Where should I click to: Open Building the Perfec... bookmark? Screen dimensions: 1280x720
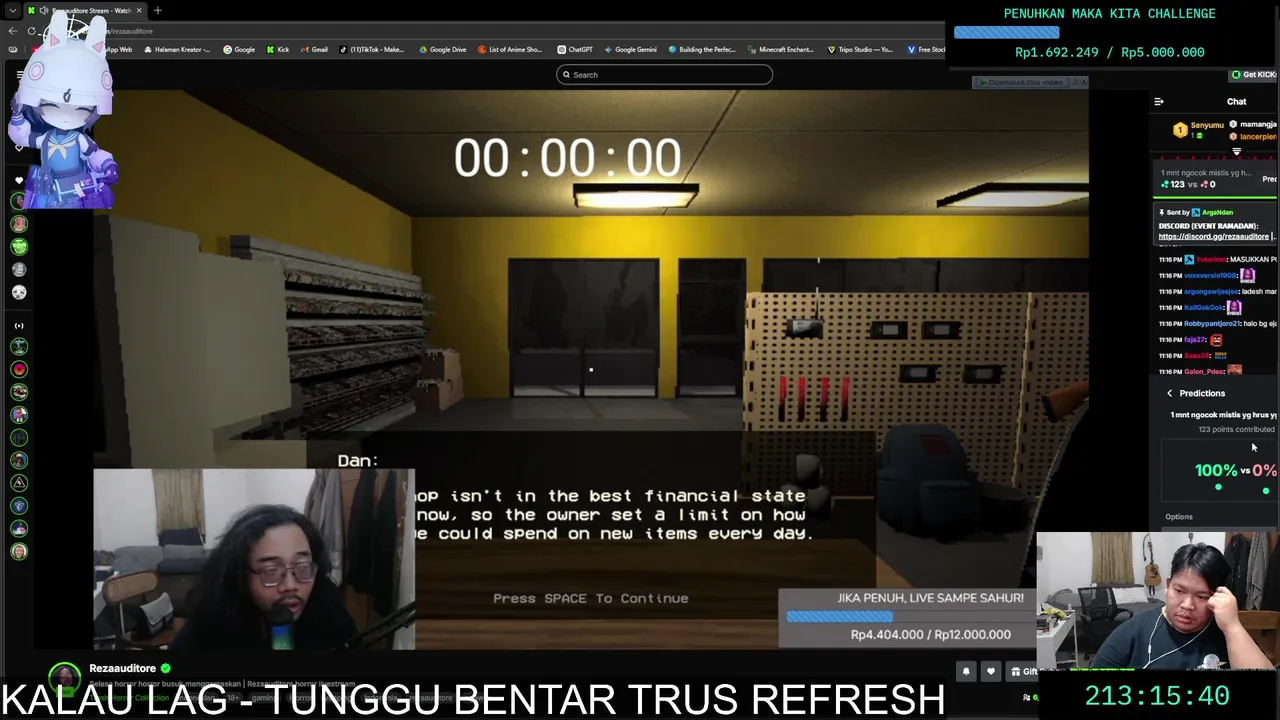click(x=700, y=49)
